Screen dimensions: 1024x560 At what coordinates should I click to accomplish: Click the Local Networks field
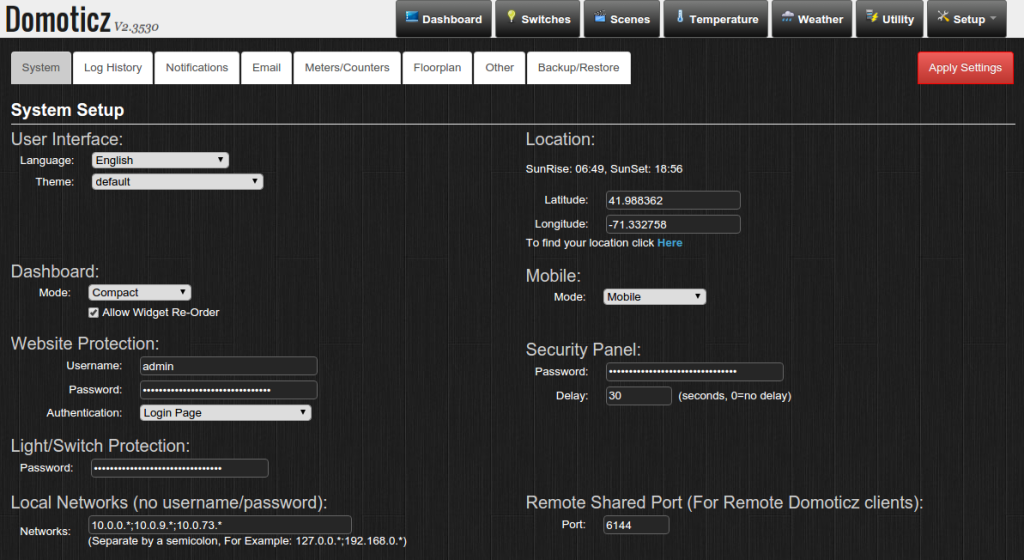219,525
